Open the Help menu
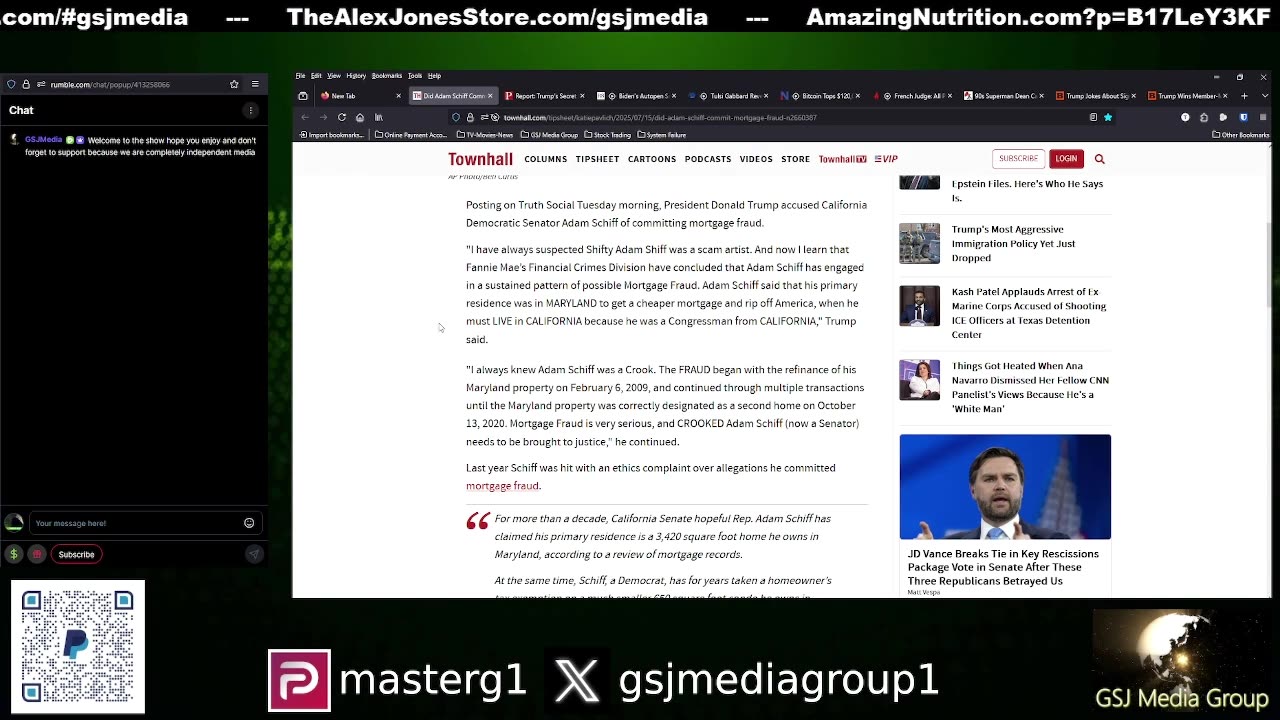 coord(434,75)
